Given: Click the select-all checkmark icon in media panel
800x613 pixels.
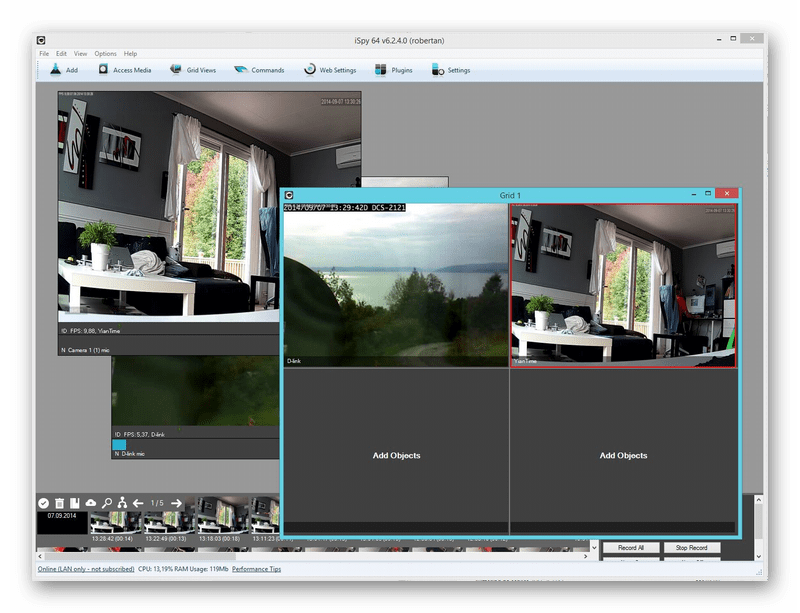Looking at the screenshot, I should (43, 503).
